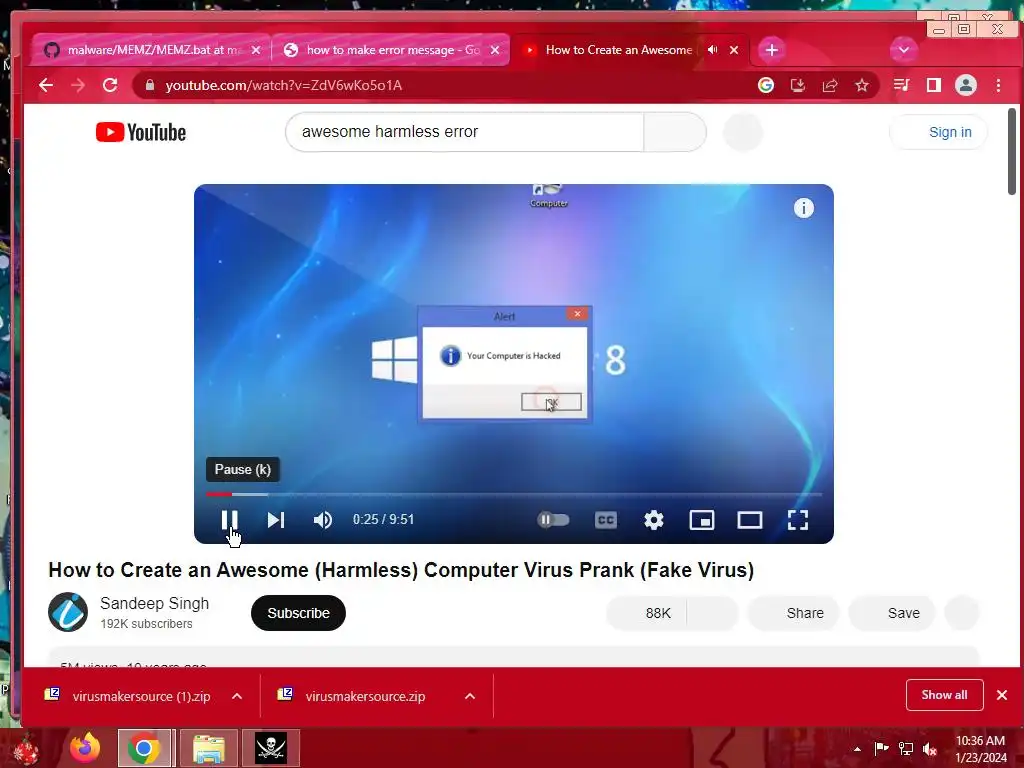Image resolution: width=1024 pixels, height=768 pixels.
Task: Open Chrome three-dot menu
Action: (998, 86)
